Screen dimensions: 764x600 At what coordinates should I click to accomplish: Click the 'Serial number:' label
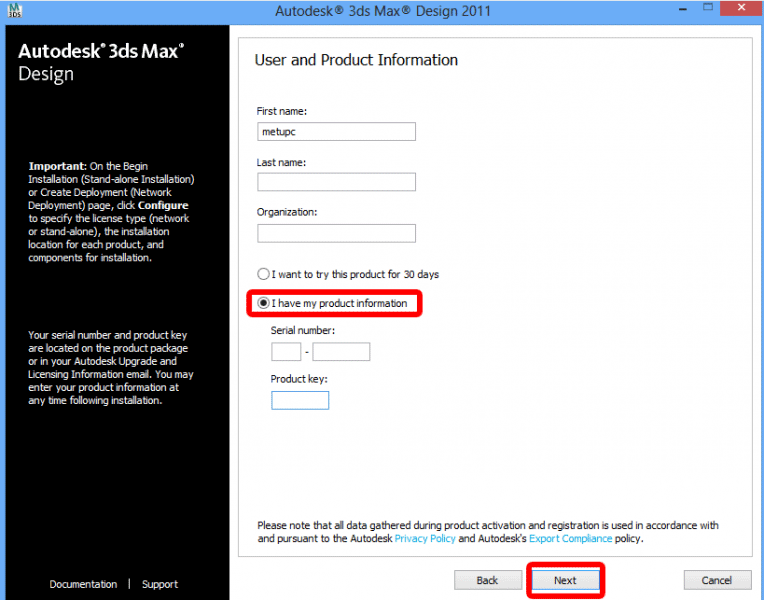click(303, 330)
